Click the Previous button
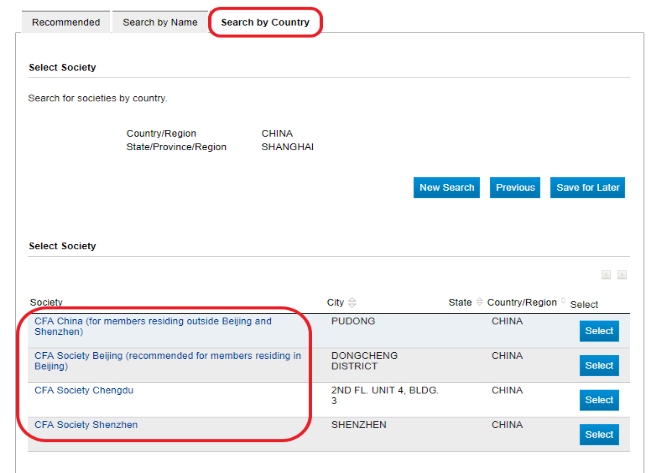Screen dimensions: 652x473 click(x=515, y=187)
